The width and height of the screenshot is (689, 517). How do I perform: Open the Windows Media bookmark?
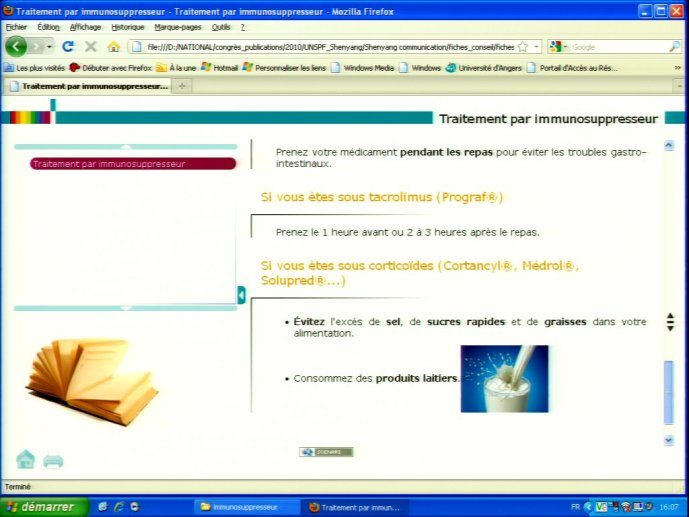363,68
